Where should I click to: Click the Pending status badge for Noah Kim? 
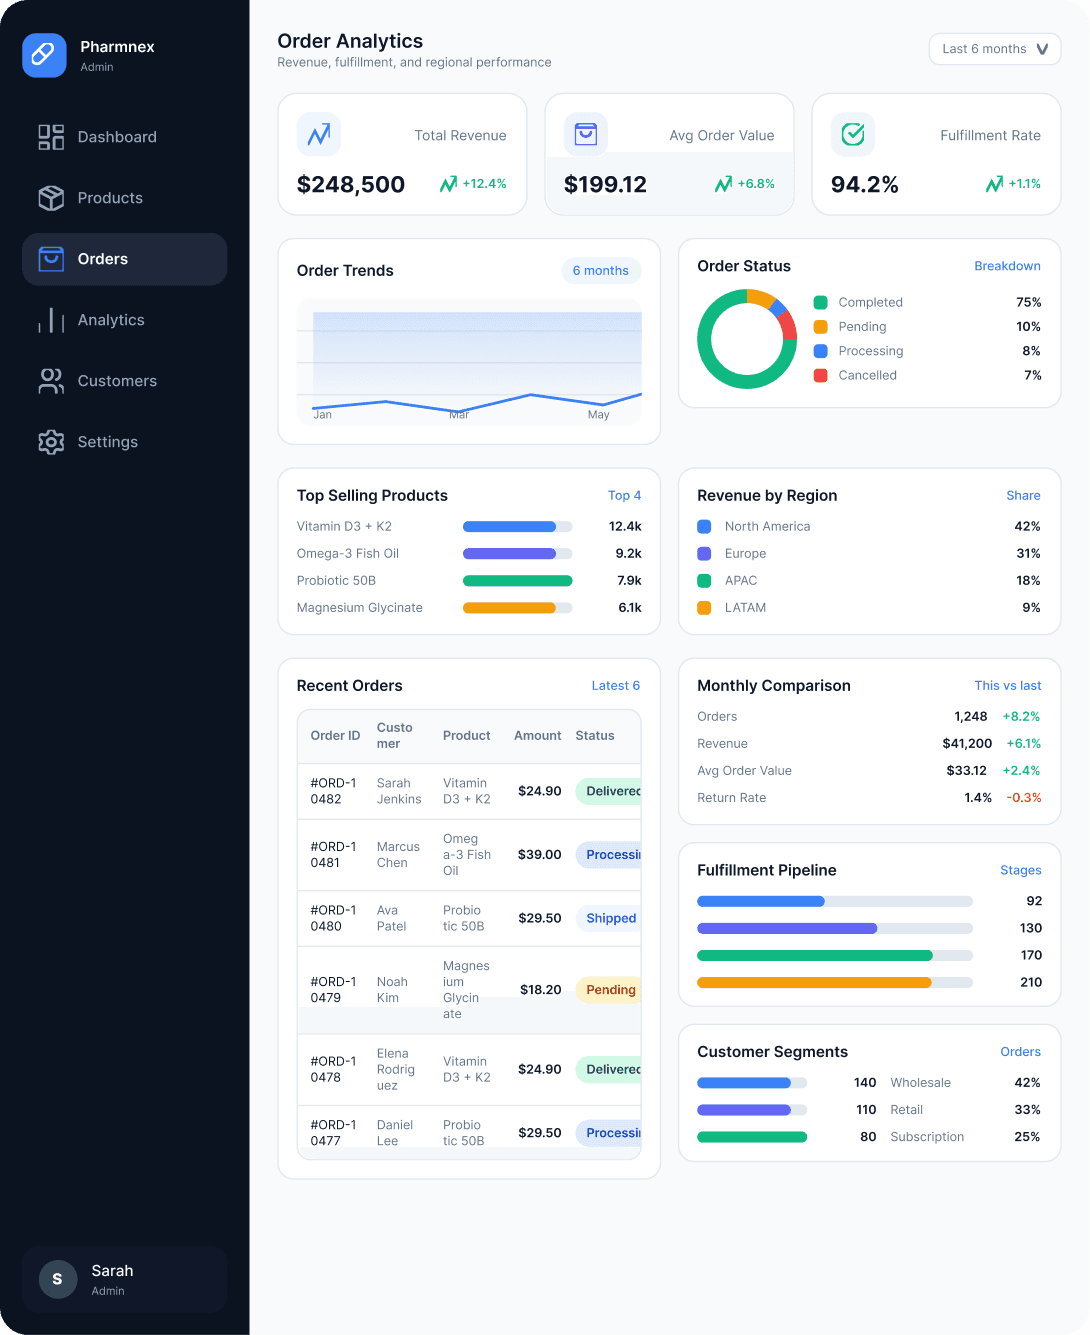[x=609, y=990]
